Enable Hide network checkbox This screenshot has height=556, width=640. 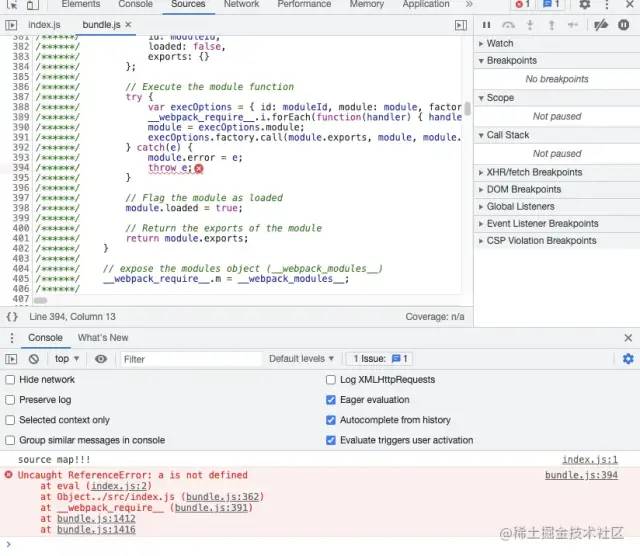[10, 380]
